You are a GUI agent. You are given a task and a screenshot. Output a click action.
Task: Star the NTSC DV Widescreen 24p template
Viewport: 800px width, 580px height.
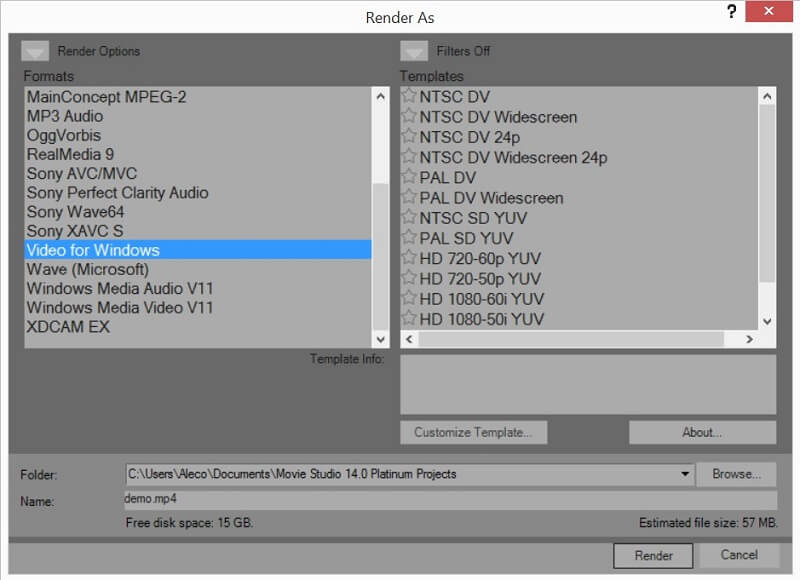(x=409, y=156)
